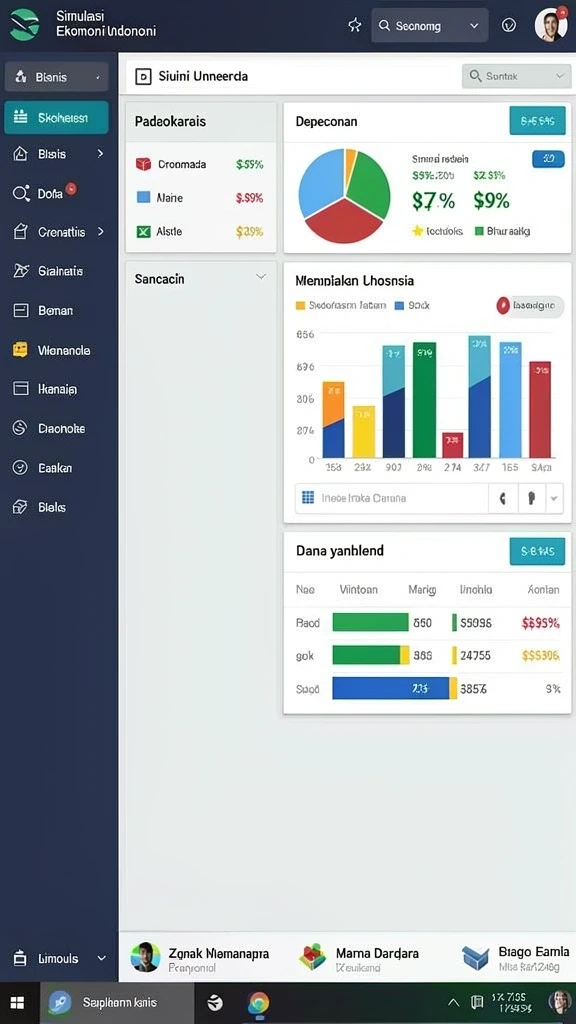This screenshot has height=1024, width=576.
Task: Open the user profile avatar at top right
Action: click(551, 25)
